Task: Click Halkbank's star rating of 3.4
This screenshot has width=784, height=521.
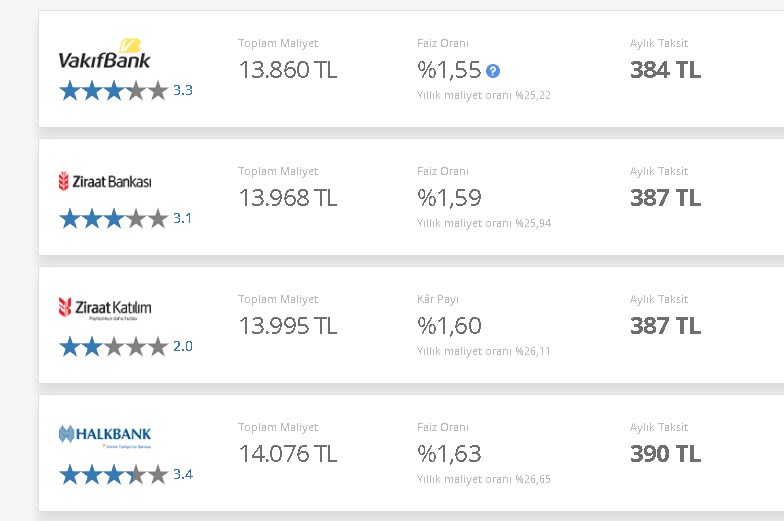Action: (126, 474)
